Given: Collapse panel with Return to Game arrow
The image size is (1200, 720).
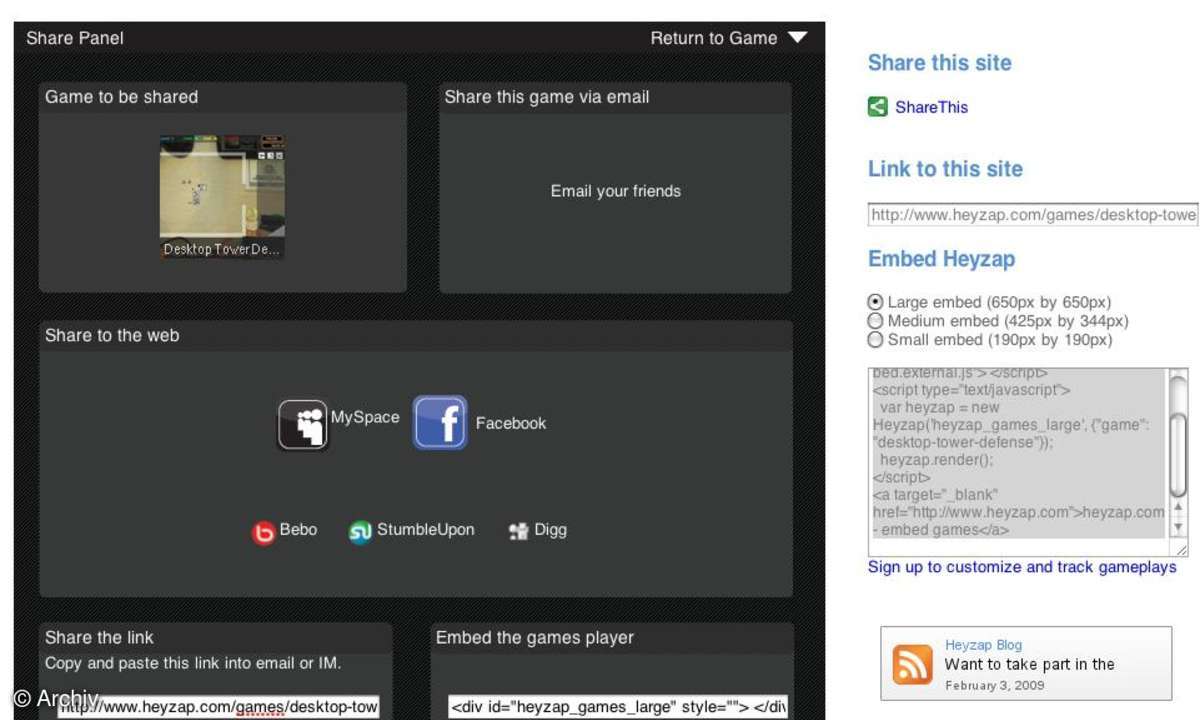Looking at the screenshot, I should (797, 38).
